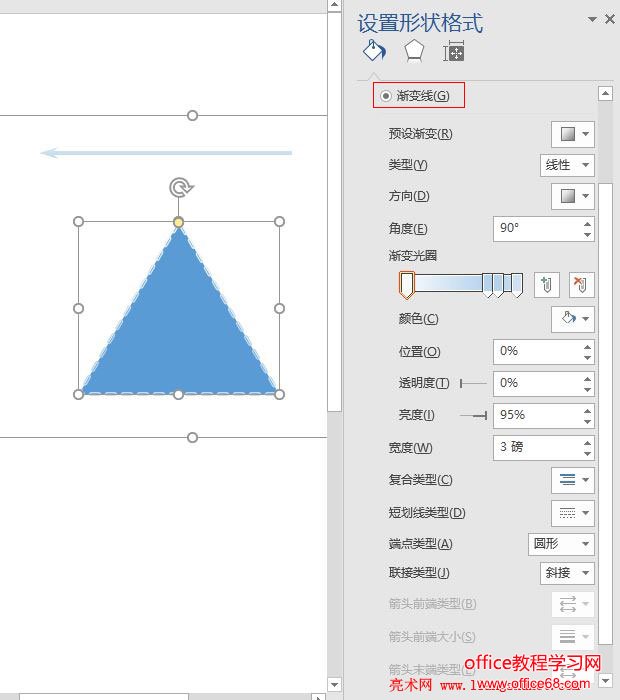Decrease the 角度 angle value
This screenshot has width=620, height=700.
coord(587,235)
